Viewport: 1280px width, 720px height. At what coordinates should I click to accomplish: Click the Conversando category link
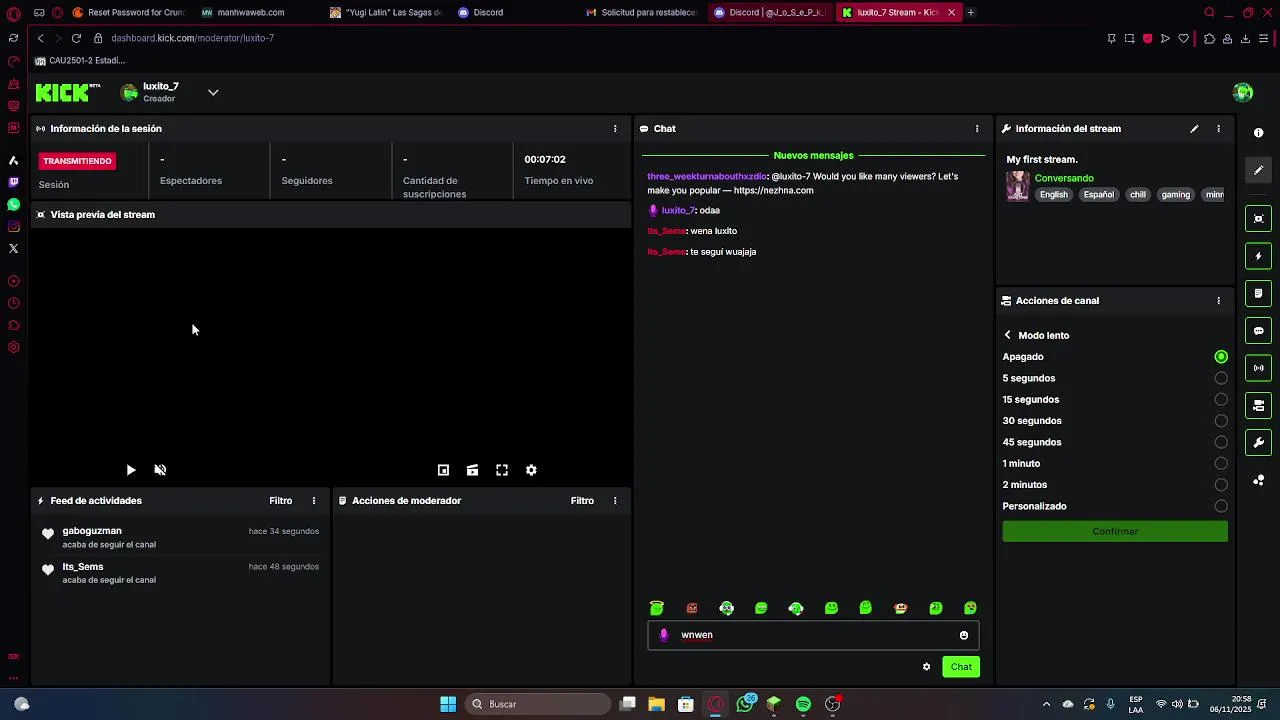point(1064,179)
